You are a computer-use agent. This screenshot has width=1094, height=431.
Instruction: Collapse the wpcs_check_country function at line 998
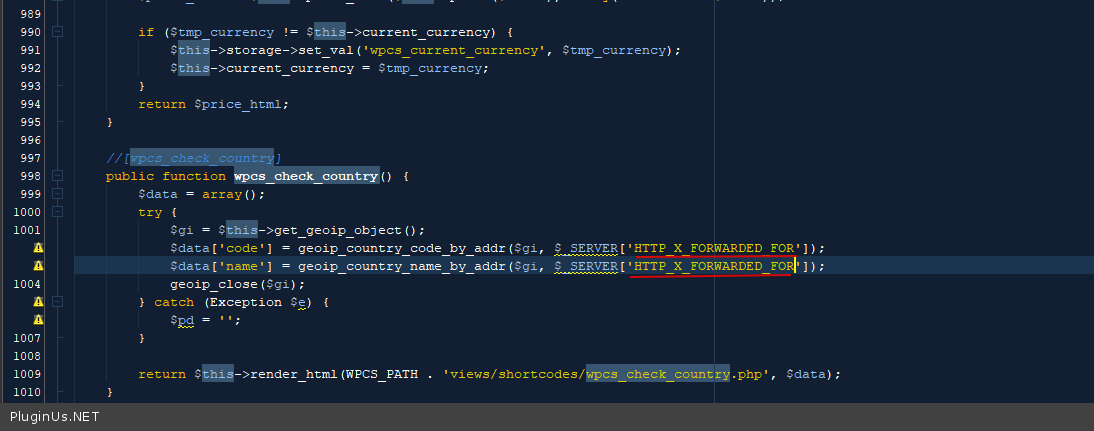click(x=57, y=176)
